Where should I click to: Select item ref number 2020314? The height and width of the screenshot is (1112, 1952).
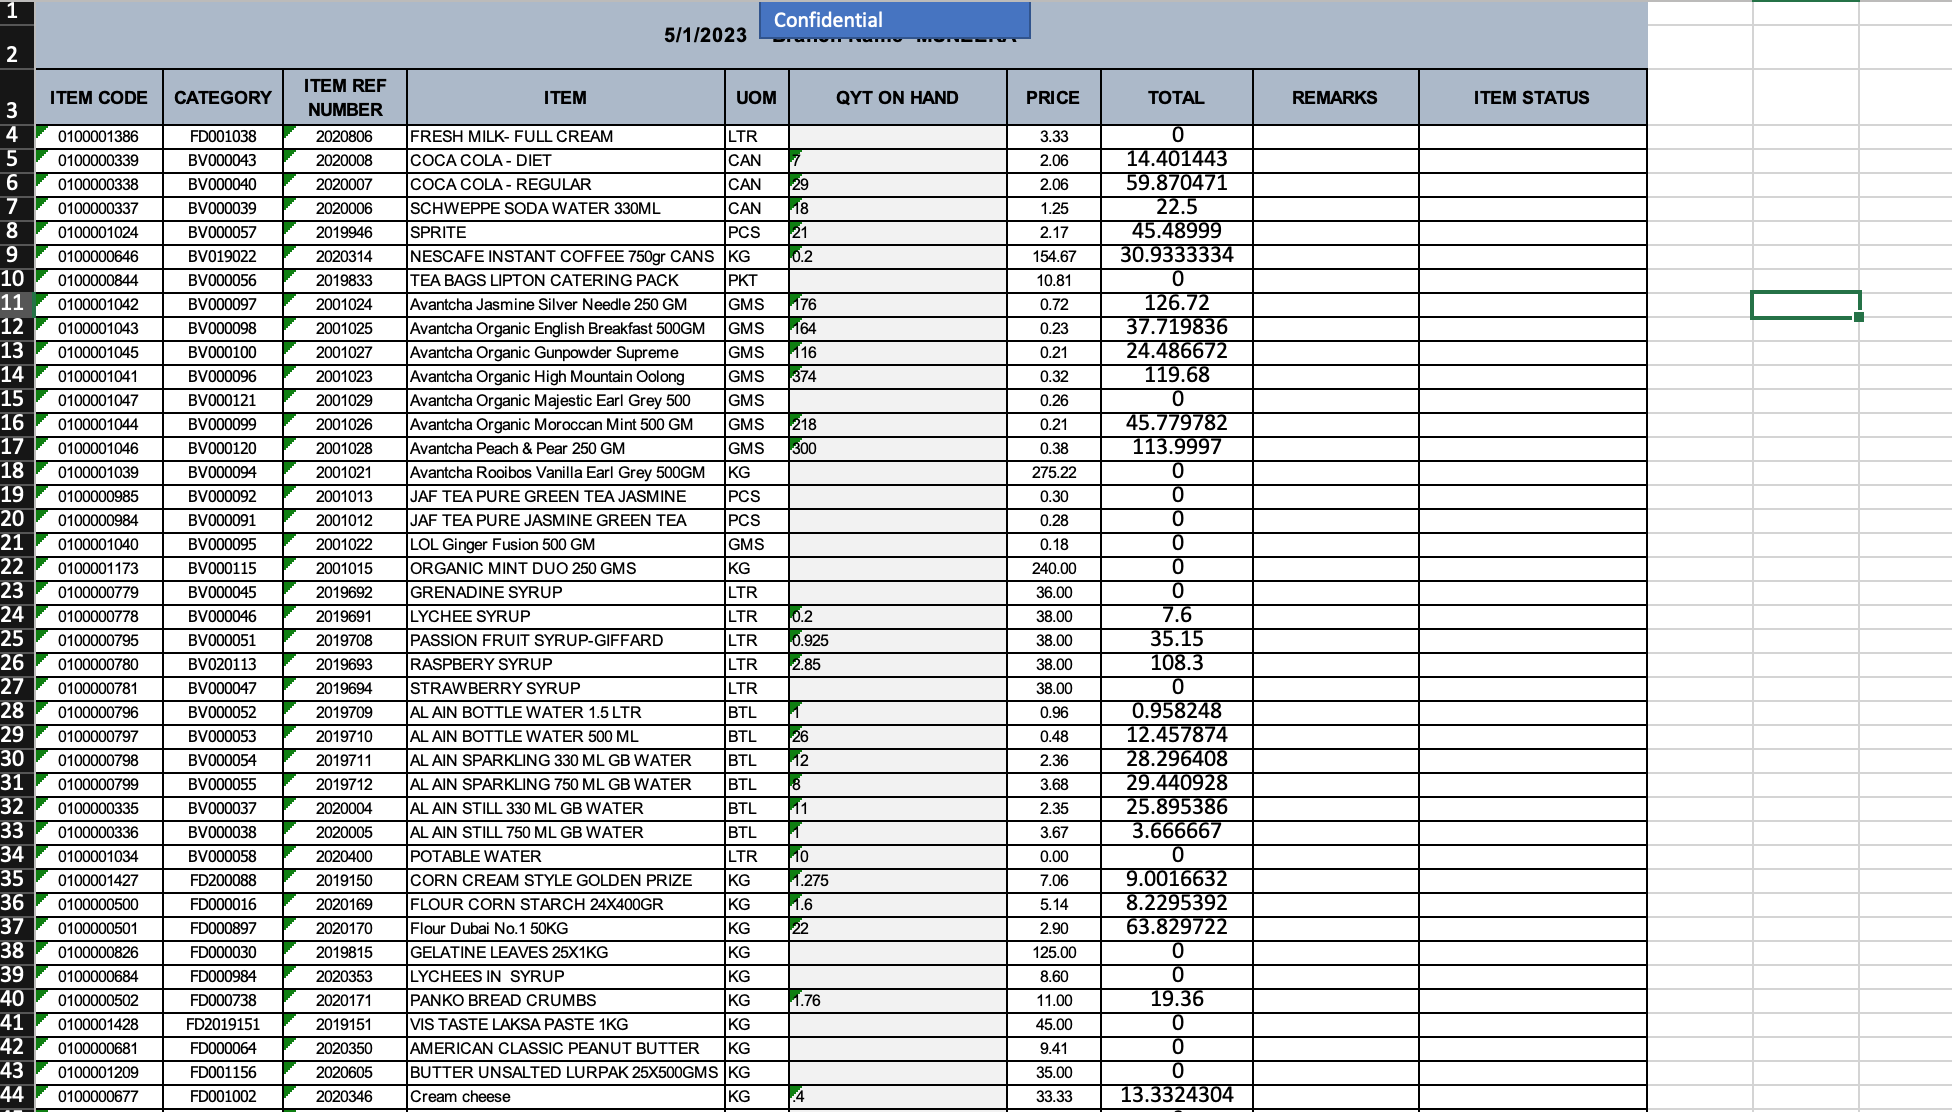tap(344, 257)
